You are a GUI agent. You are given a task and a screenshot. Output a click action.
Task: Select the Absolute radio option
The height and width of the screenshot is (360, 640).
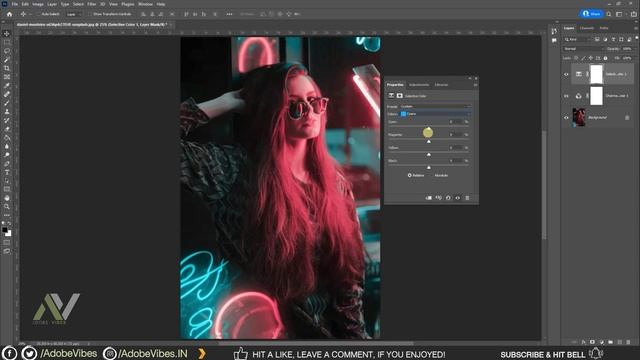tap(432, 176)
